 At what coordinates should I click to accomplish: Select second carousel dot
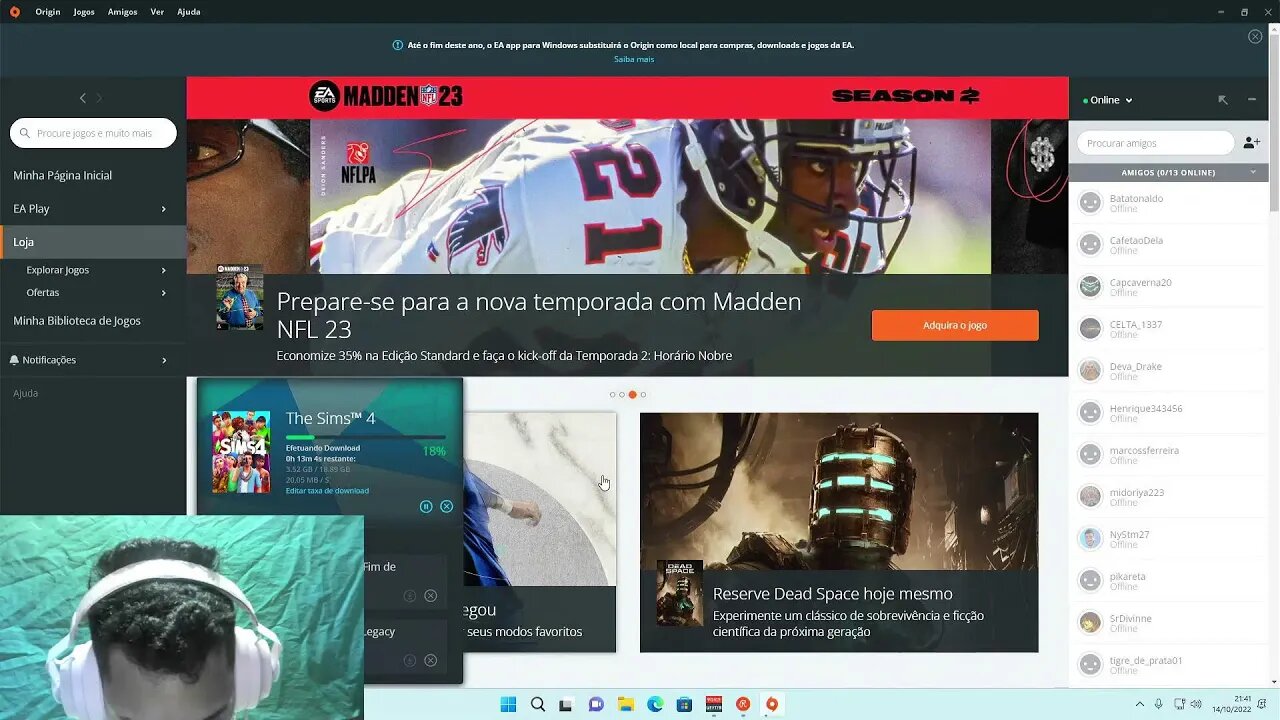click(622, 395)
